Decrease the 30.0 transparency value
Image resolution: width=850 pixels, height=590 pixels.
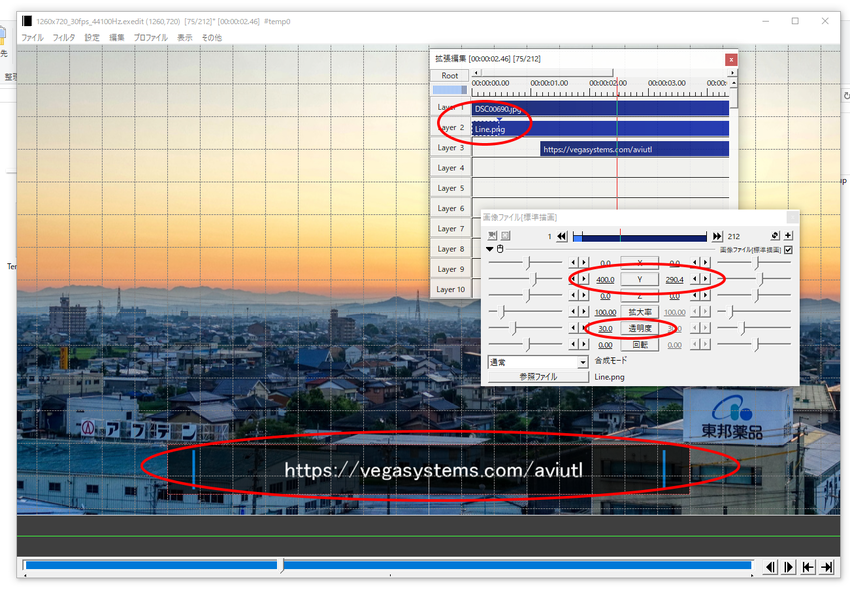[x=574, y=328]
